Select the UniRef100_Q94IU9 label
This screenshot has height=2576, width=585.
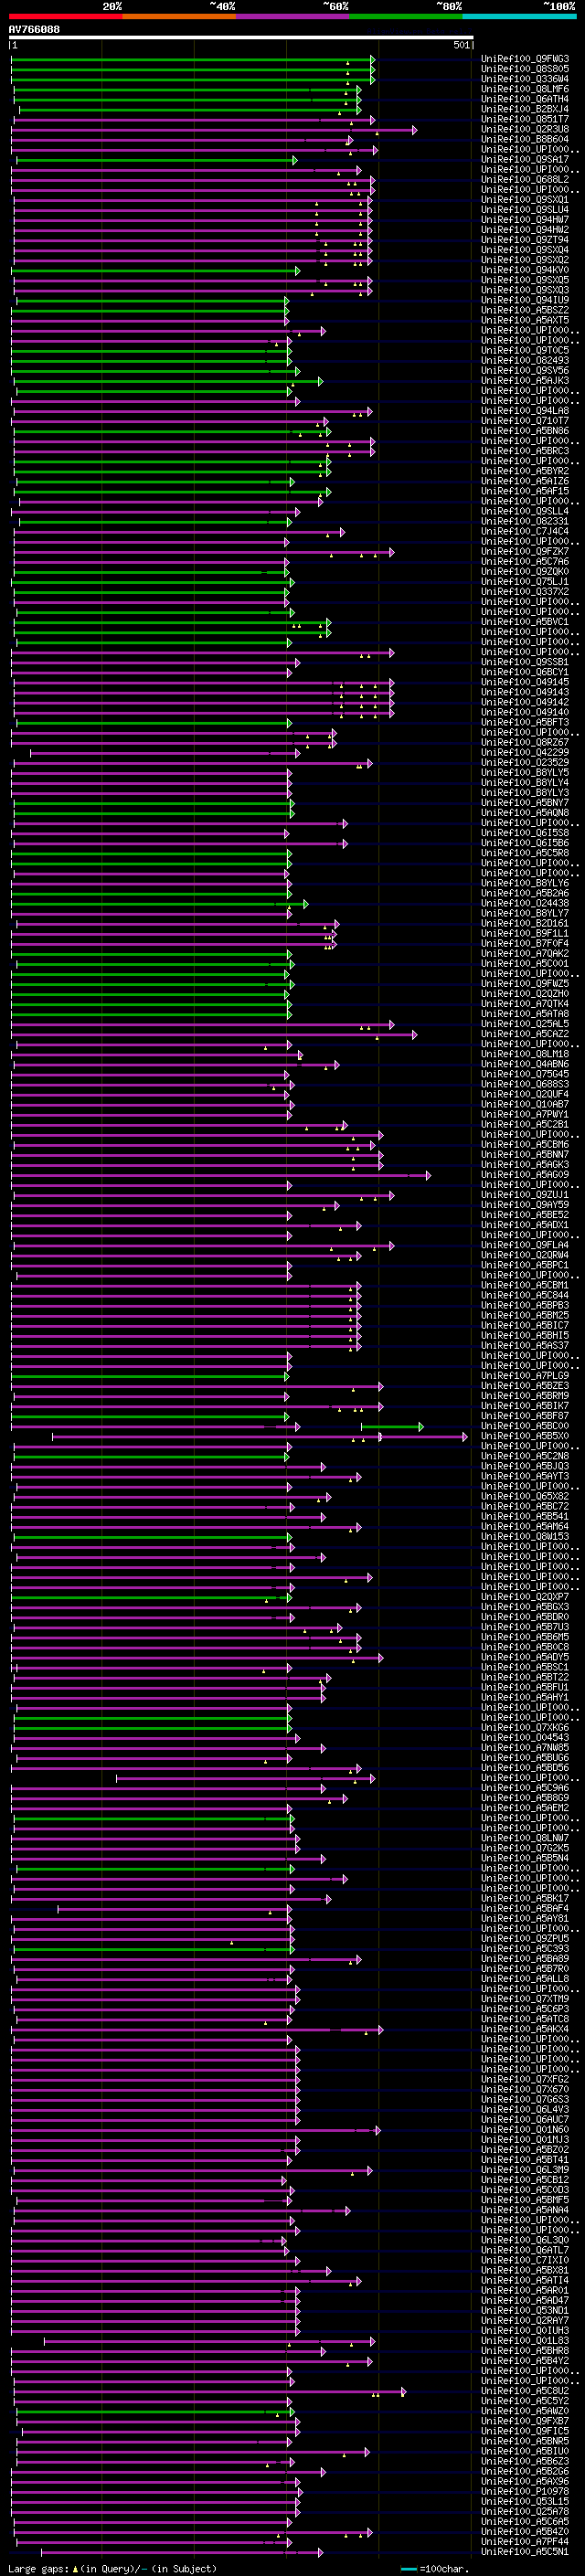(525, 300)
